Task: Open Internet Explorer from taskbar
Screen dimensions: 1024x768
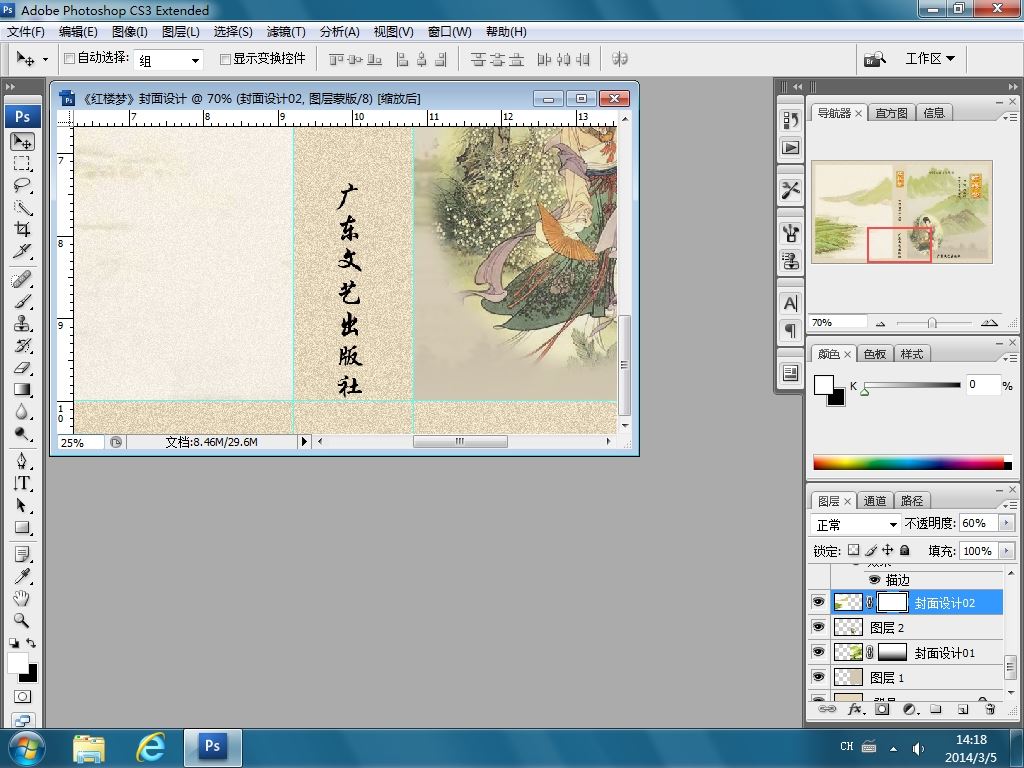Action: [150, 747]
